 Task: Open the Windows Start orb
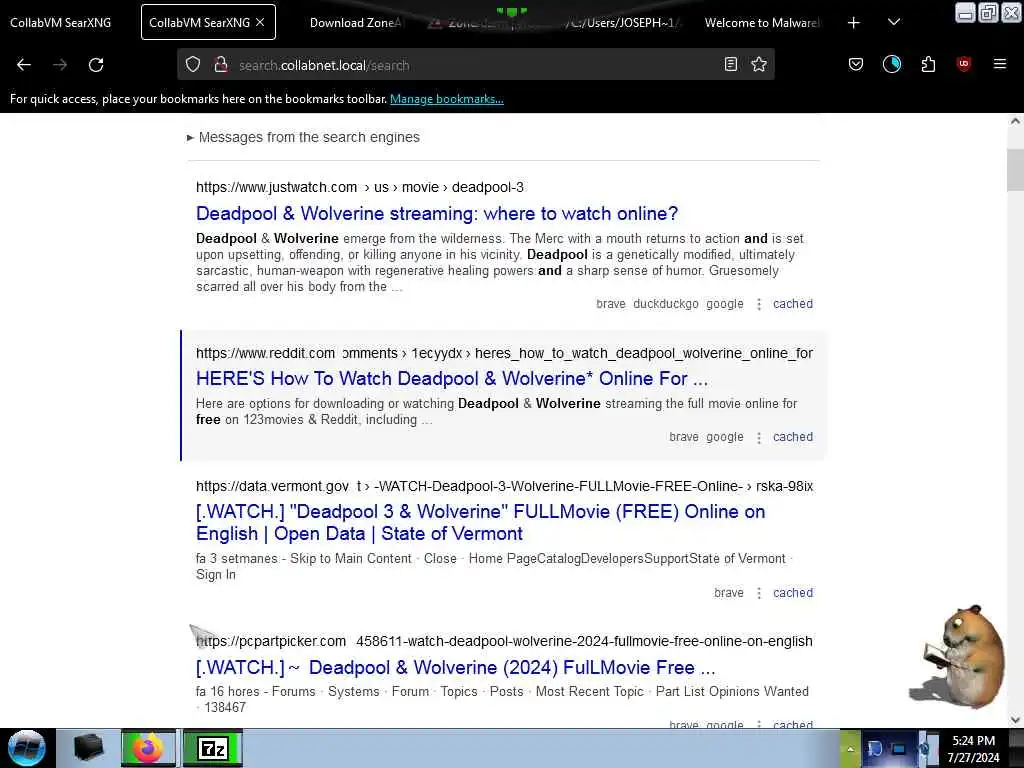(27, 748)
